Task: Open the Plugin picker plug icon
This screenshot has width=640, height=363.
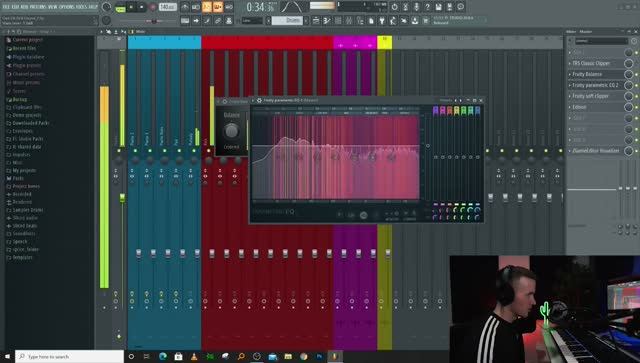Action: (382, 20)
